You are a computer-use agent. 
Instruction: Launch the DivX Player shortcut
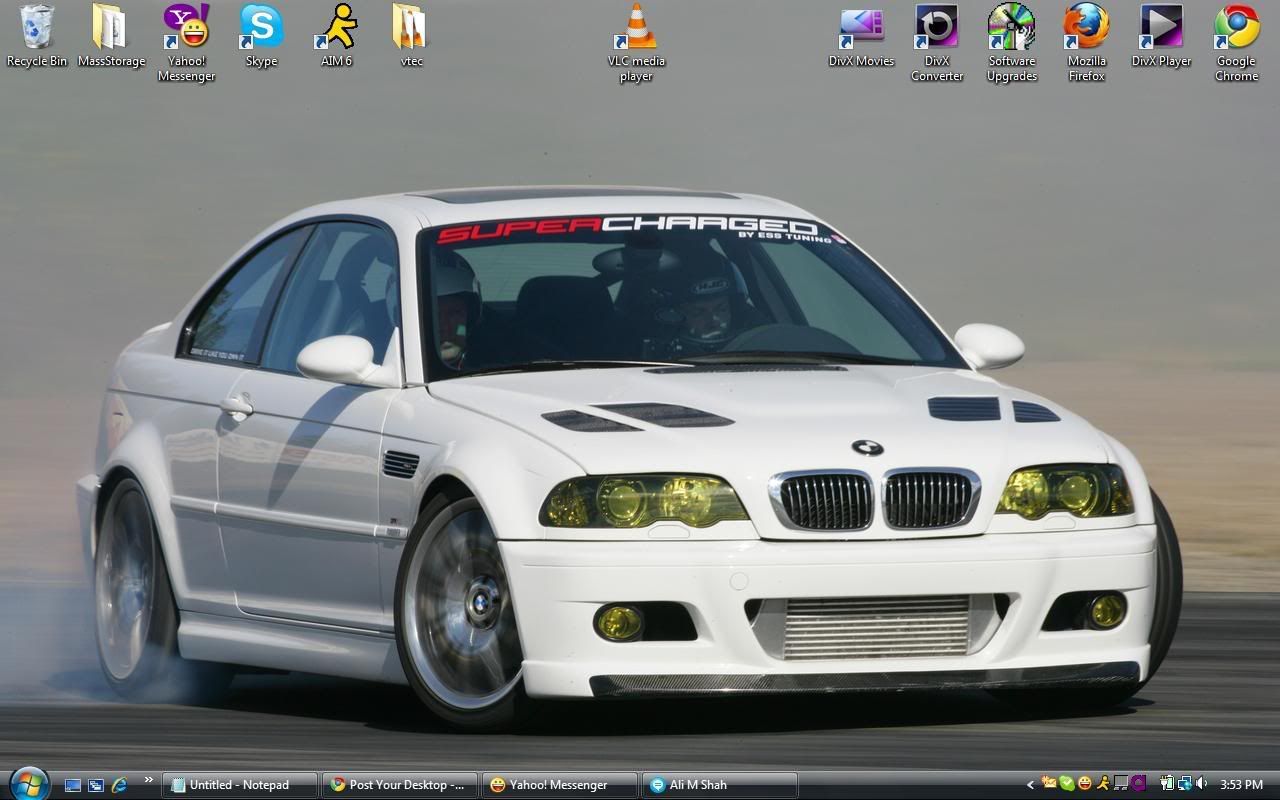[1161, 36]
